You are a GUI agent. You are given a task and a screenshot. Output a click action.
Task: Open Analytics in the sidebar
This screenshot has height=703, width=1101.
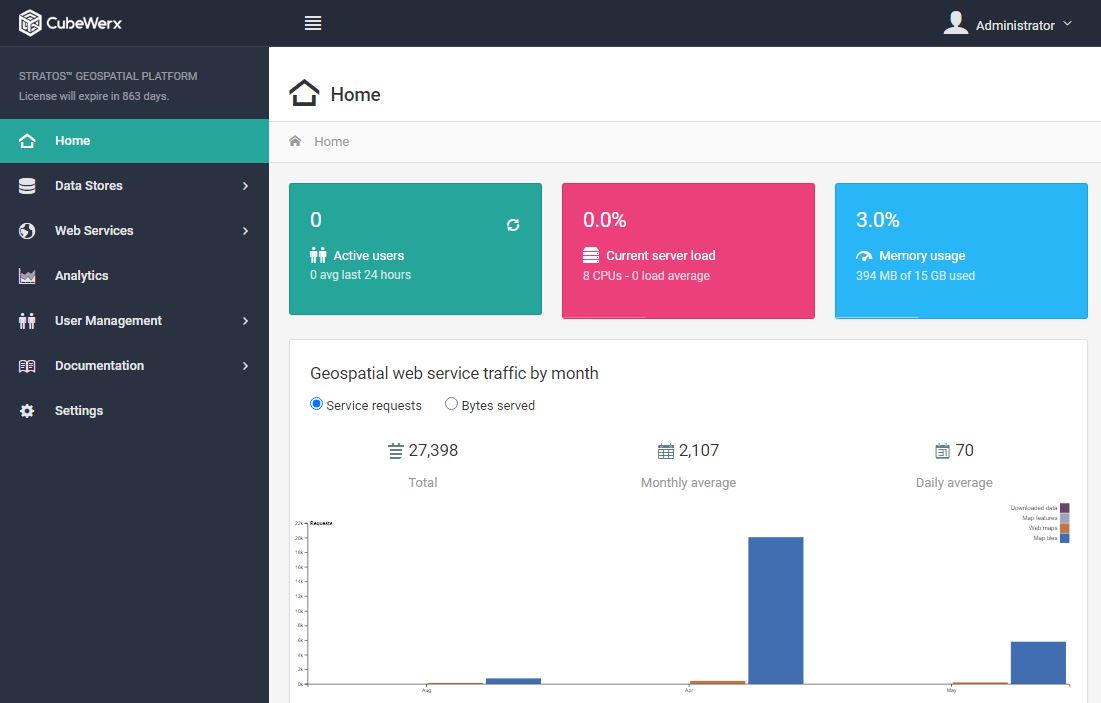click(x=134, y=275)
